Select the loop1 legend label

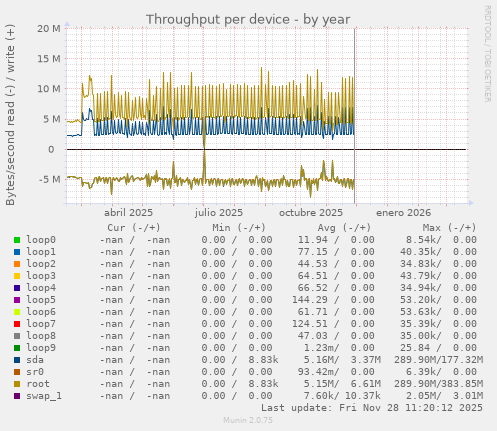coord(41,252)
